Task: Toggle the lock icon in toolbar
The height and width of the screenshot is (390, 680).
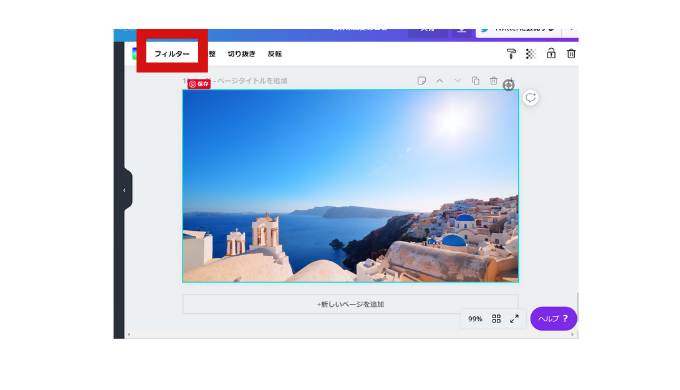Action: coord(551,53)
